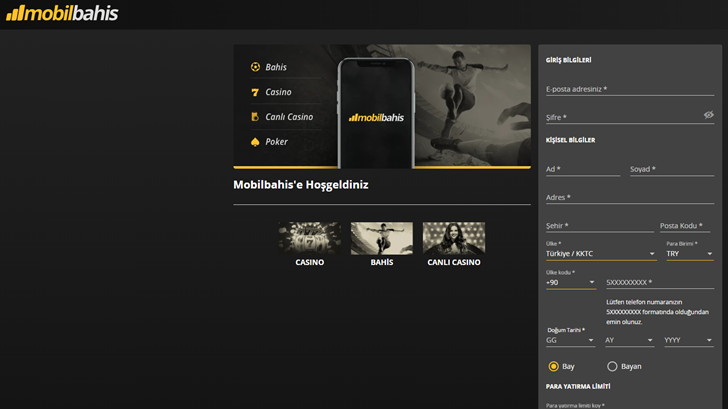
Task: Select the Bay gender radio button
Action: pyautogui.click(x=553, y=366)
